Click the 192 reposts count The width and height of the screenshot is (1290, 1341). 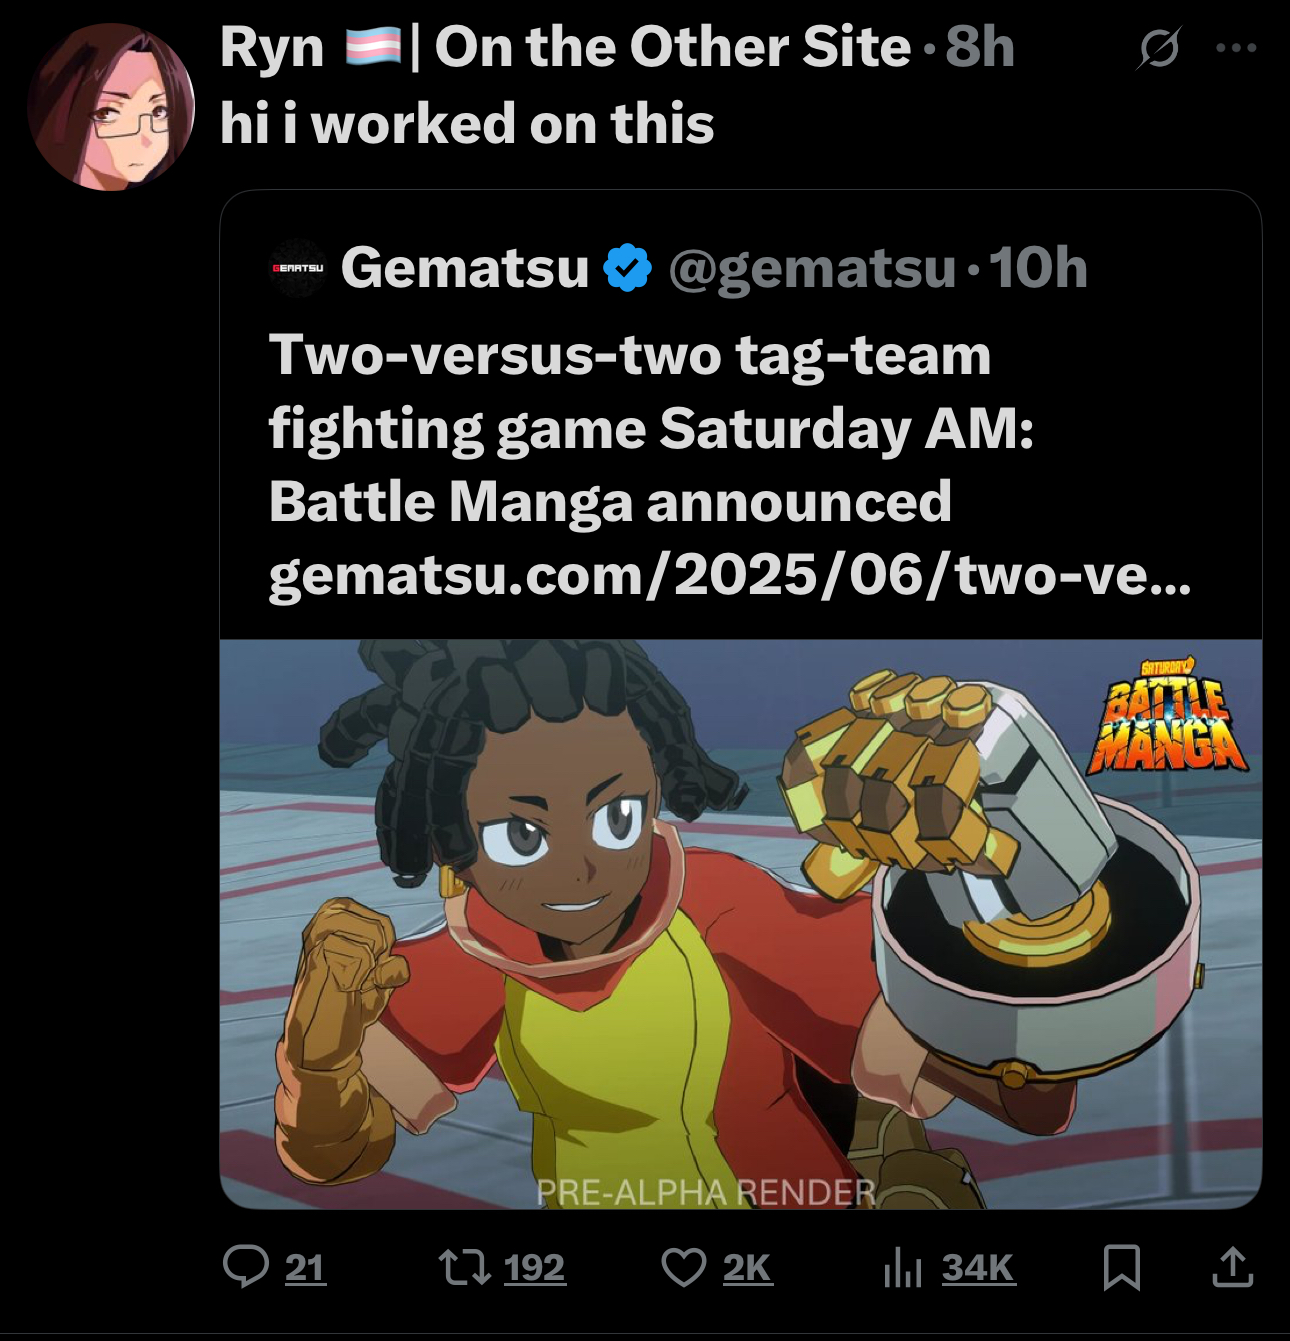click(534, 1268)
